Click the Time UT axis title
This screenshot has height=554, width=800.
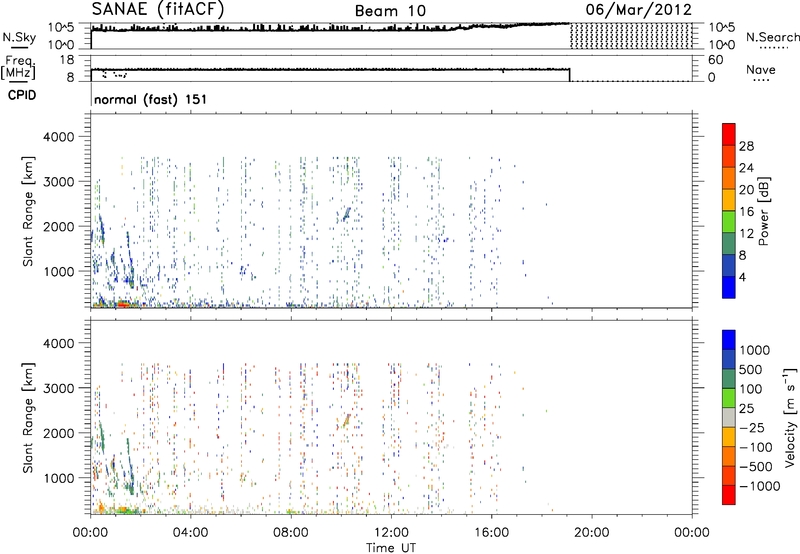[x=391, y=547]
